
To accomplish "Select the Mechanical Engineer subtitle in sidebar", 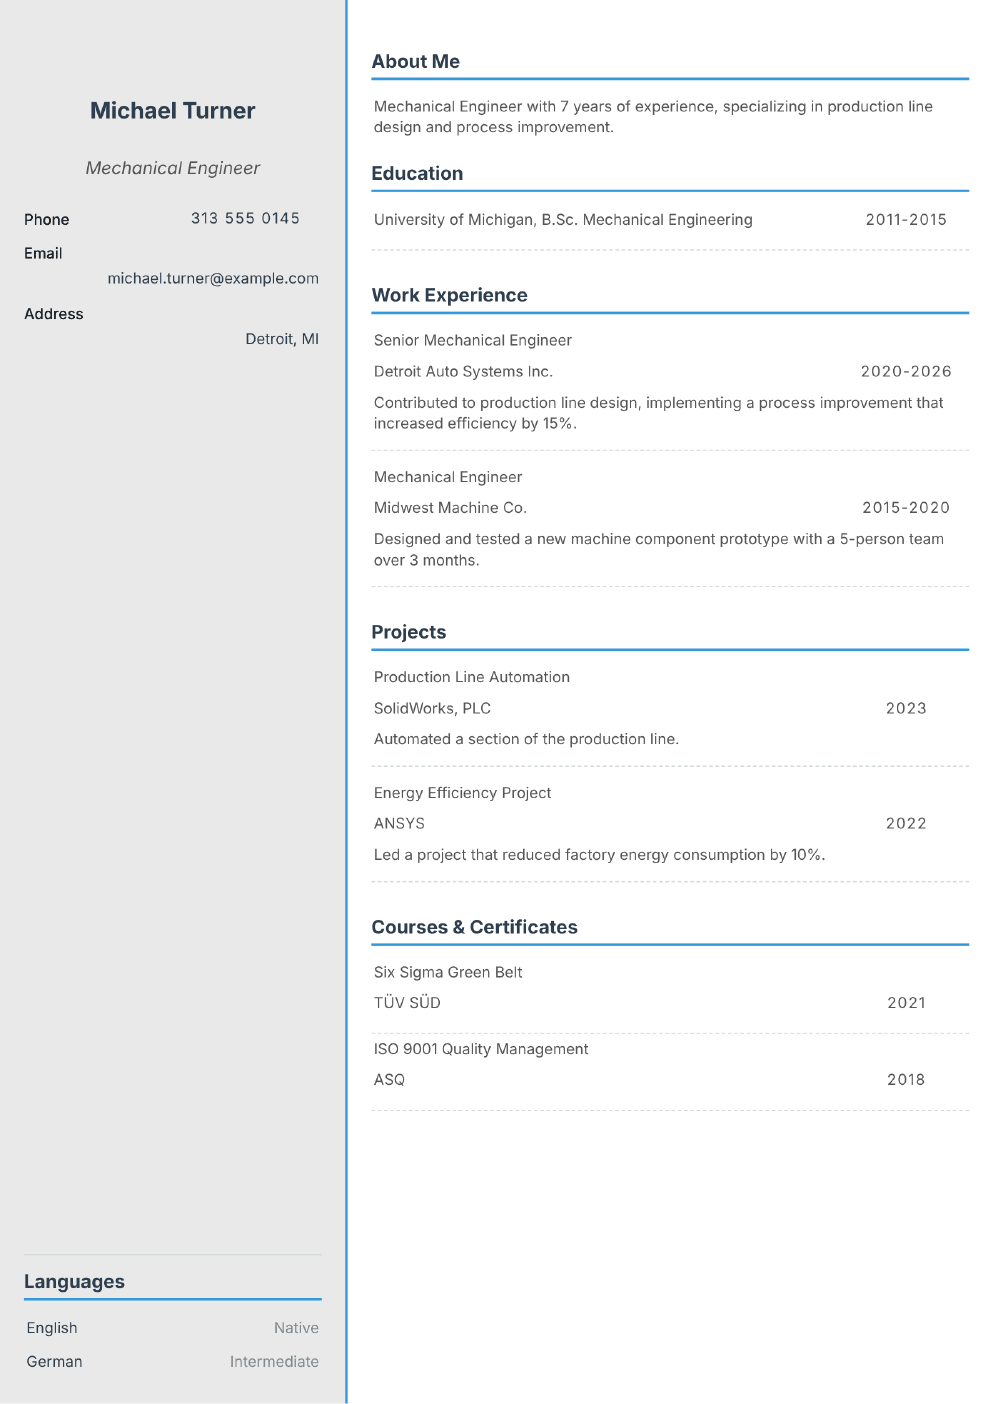I will pos(172,168).
